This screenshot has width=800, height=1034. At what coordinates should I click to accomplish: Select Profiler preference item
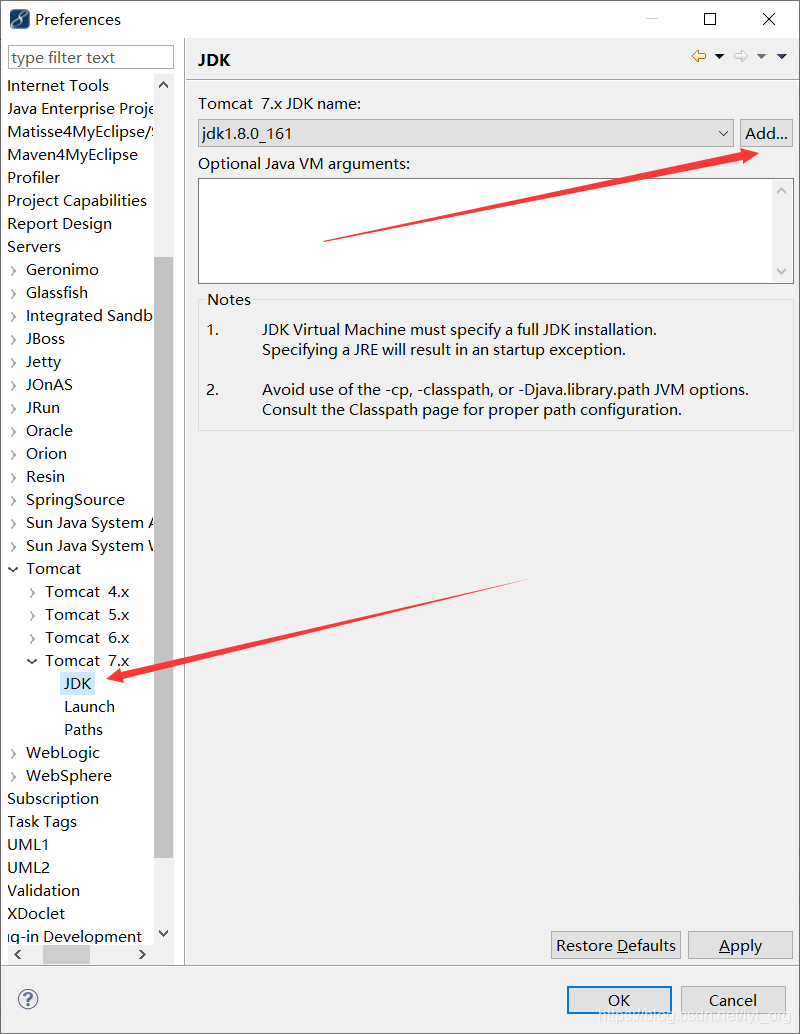pos(34,178)
